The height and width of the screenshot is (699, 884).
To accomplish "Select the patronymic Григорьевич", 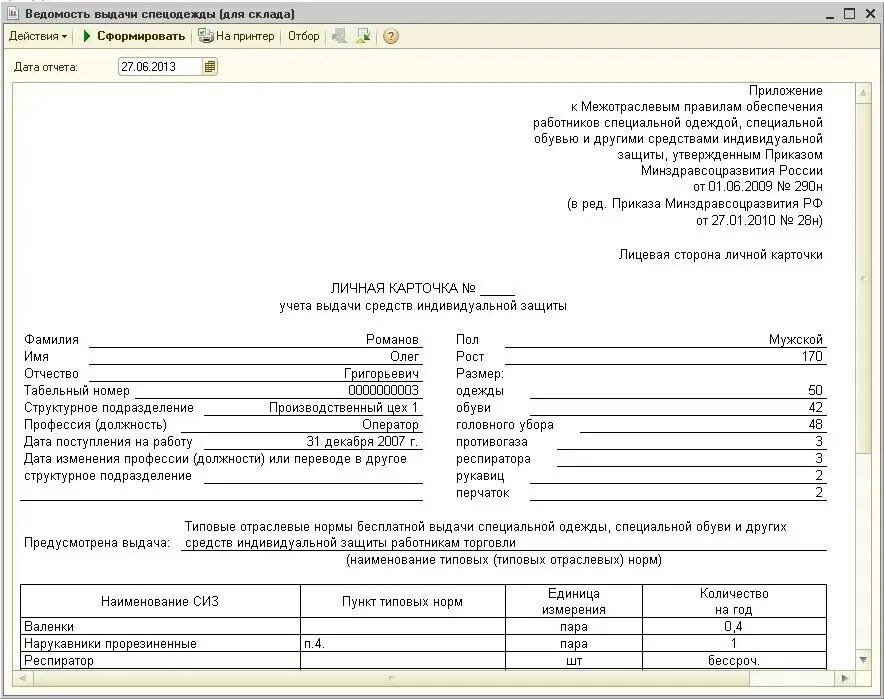I will tap(382, 374).
